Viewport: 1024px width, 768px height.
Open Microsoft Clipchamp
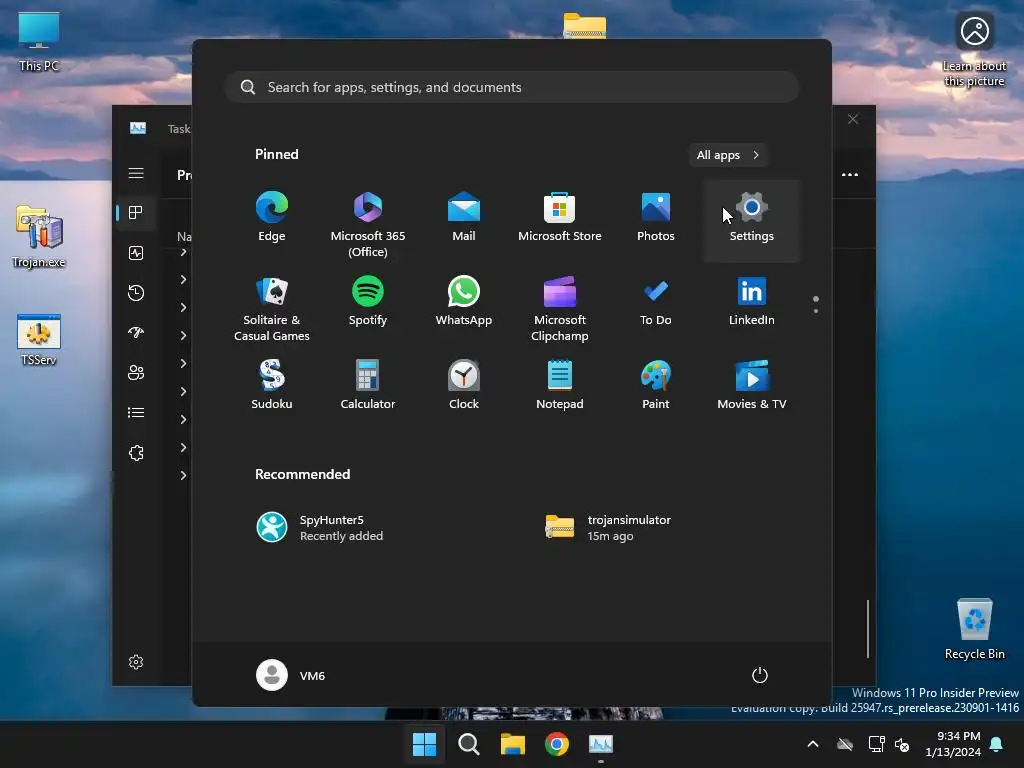[560, 309]
